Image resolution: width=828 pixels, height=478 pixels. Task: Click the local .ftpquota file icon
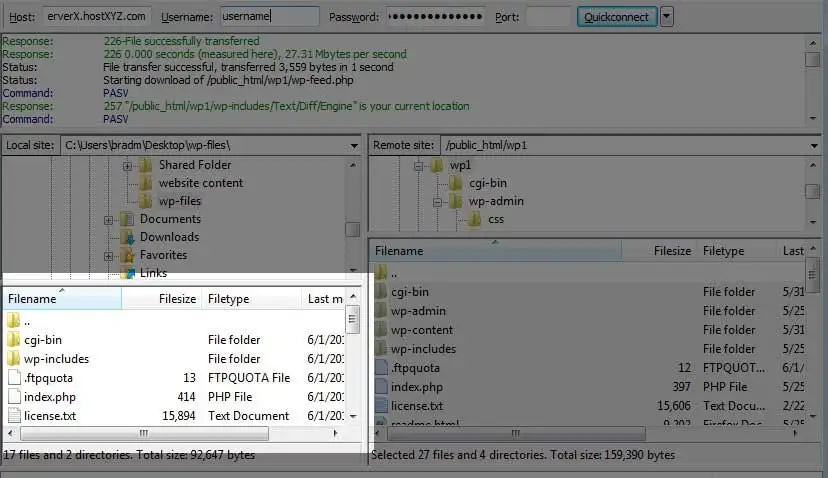pyautogui.click(x=15, y=378)
